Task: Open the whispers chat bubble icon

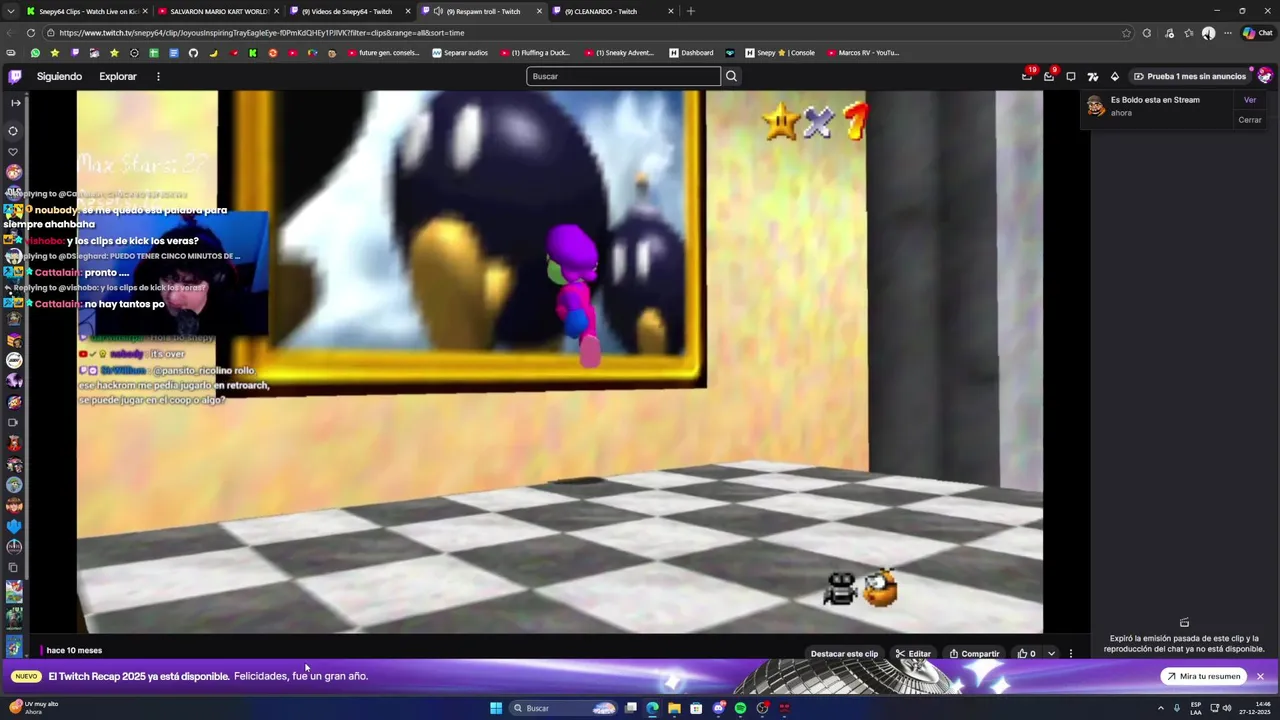Action: [x=1071, y=76]
